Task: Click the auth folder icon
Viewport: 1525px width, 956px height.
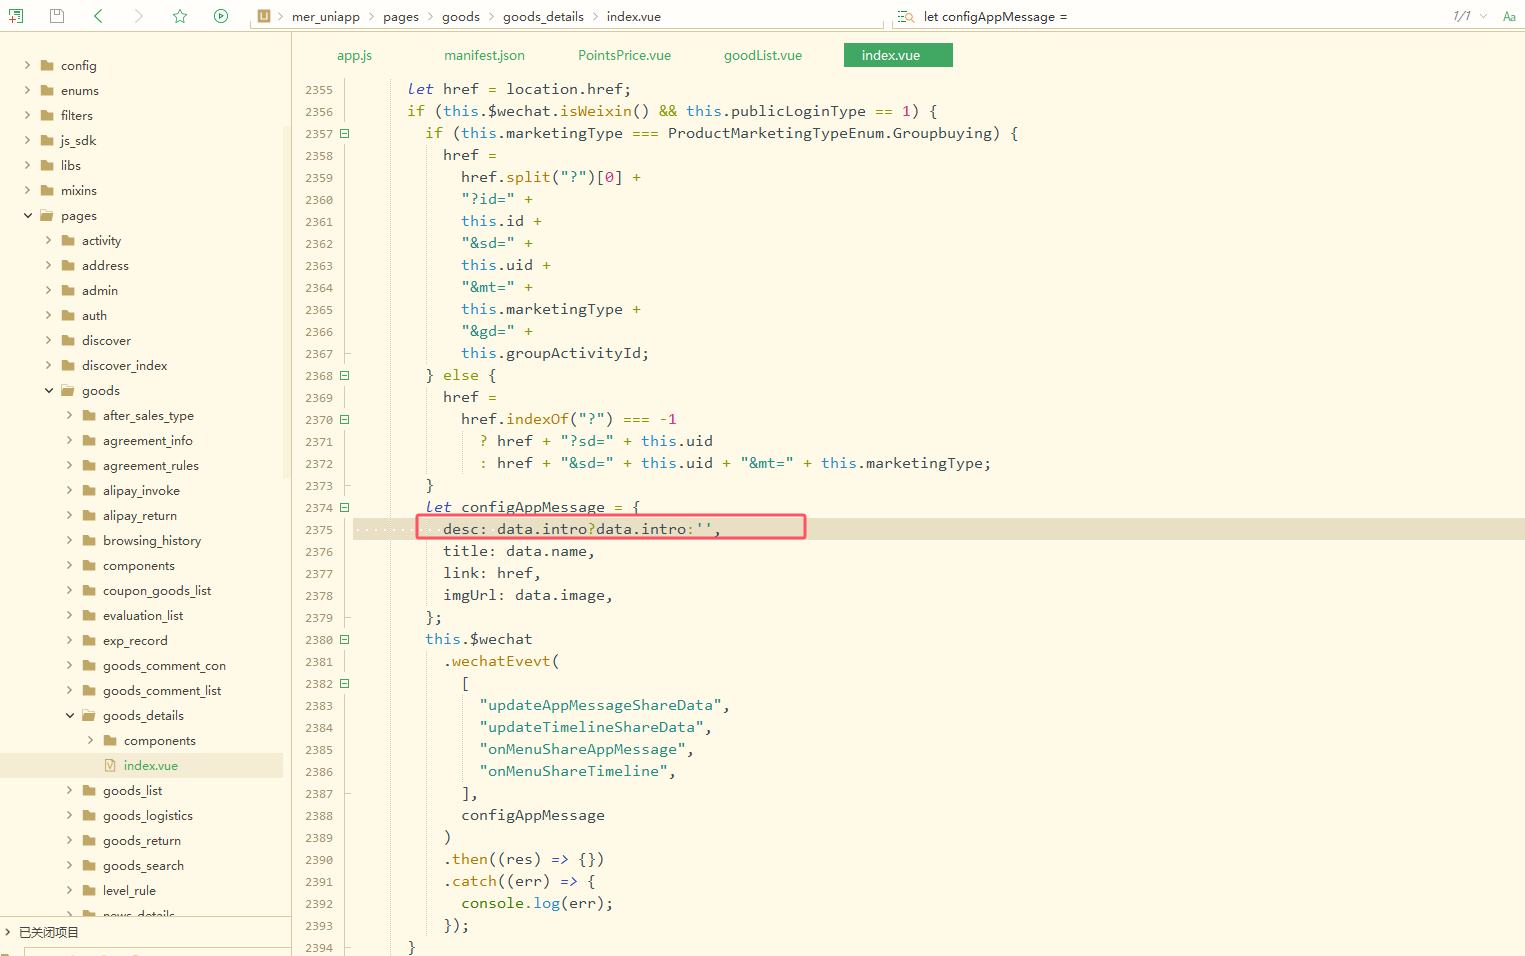Action: pyautogui.click(x=68, y=315)
